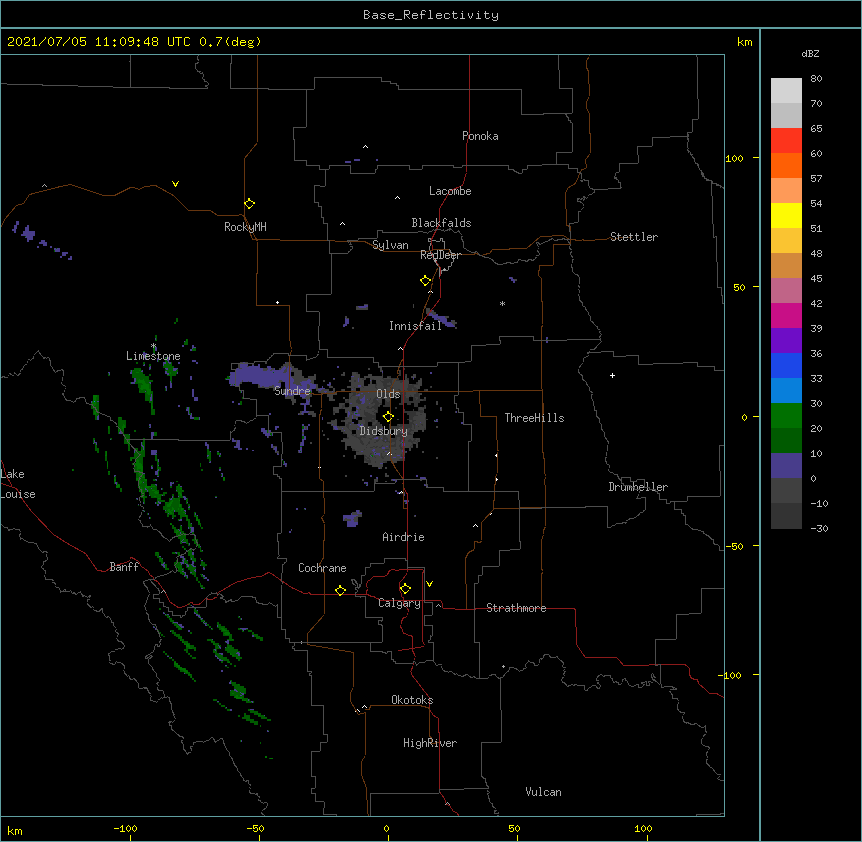
Task: Click the HighRiver town label
Action: 430,743
